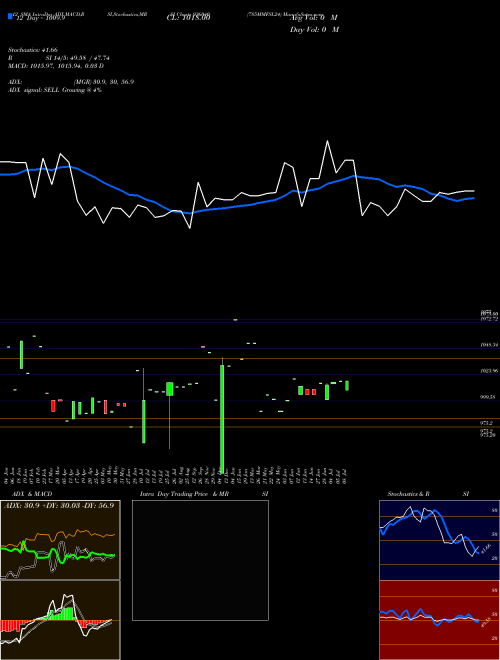Click the ADX '(MGR) 30.9, 30, 56.9' values
Screen dimensions: 500x660
tap(104, 82)
